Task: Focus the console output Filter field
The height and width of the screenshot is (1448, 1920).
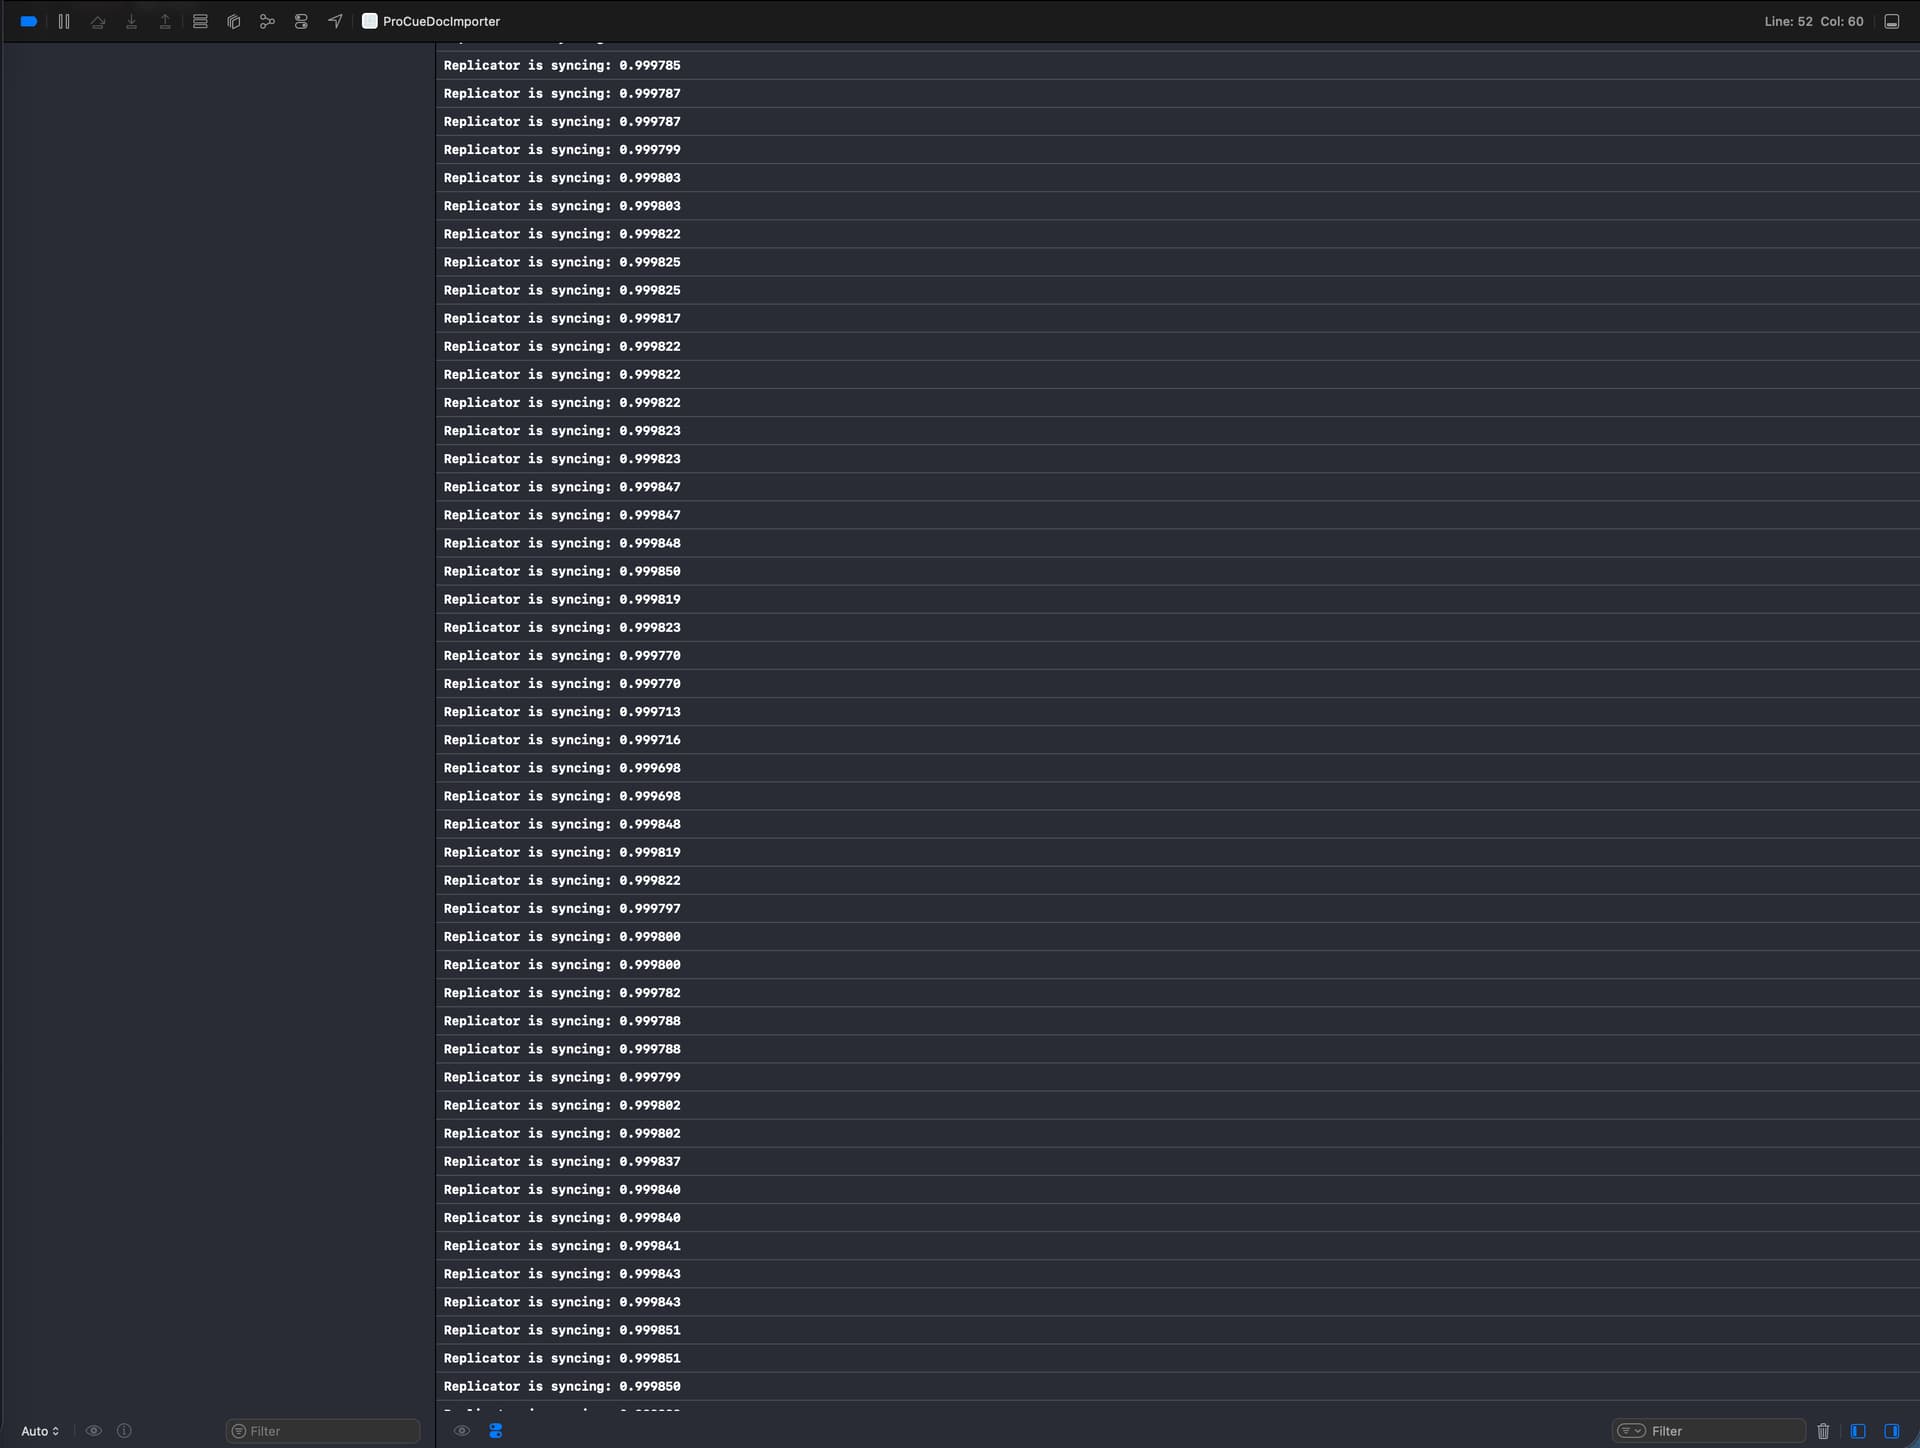Action: click(x=1709, y=1431)
